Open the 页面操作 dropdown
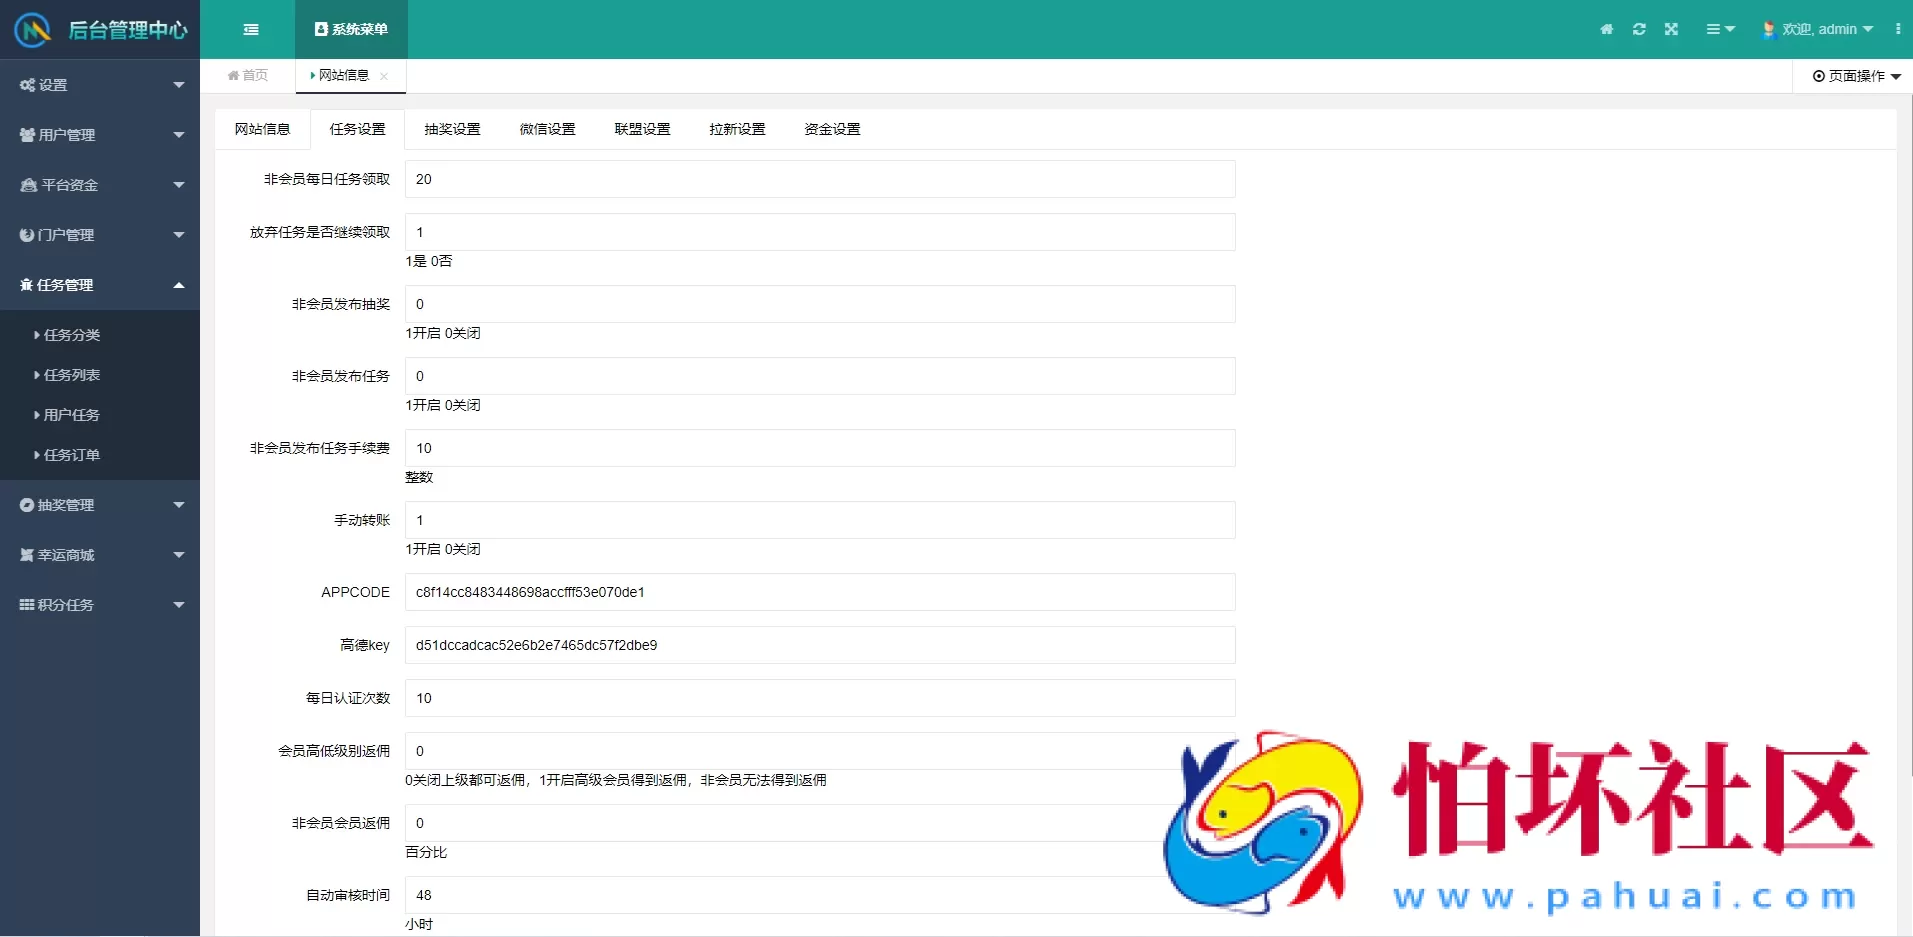The image size is (1913, 937). click(1855, 75)
